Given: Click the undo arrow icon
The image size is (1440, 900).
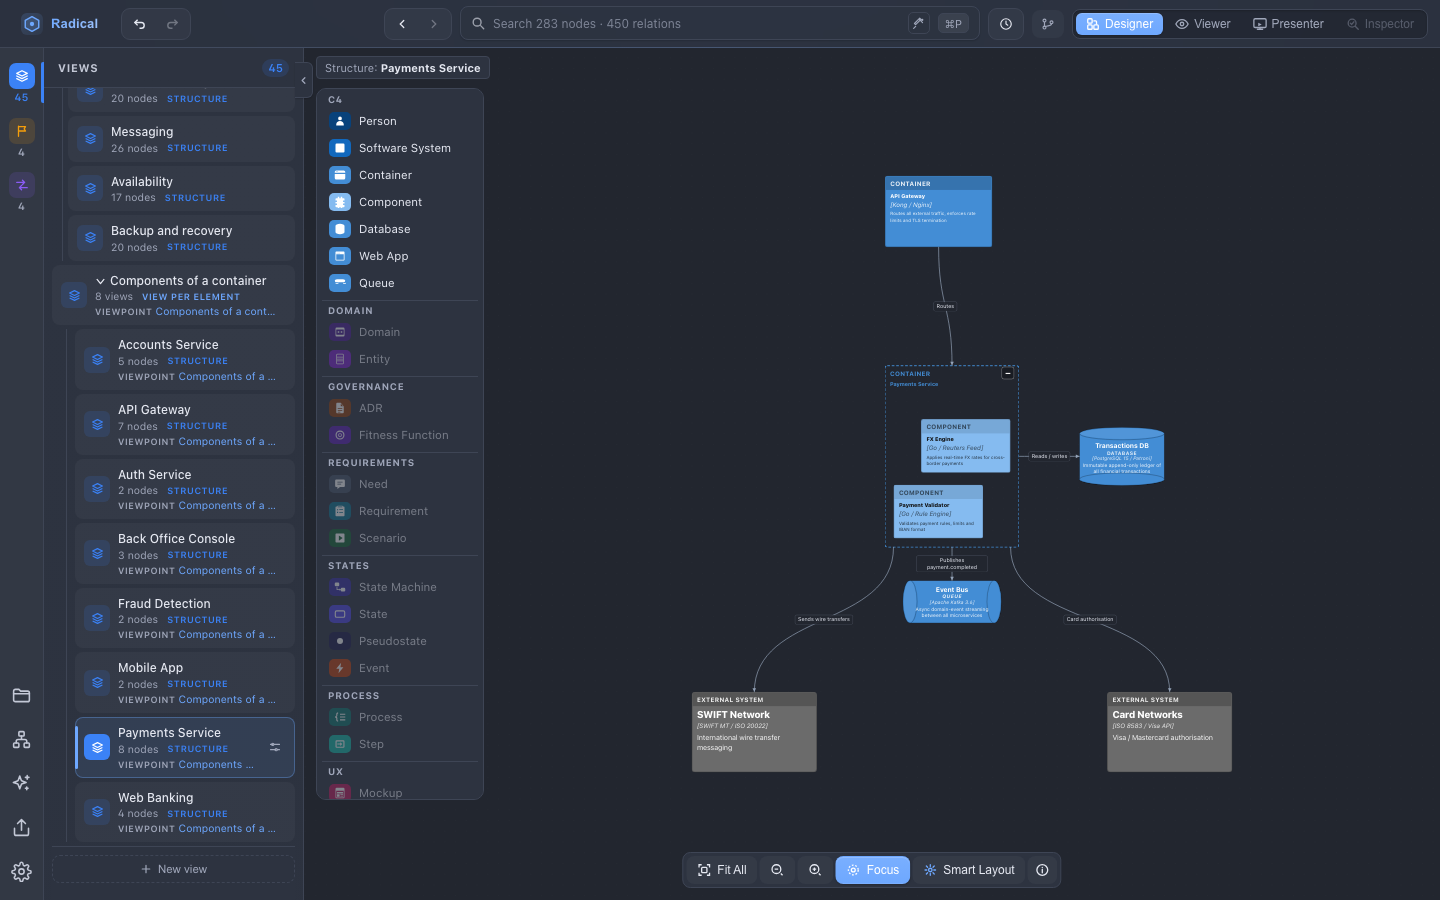Looking at the screenshot, I should (140, 24).
